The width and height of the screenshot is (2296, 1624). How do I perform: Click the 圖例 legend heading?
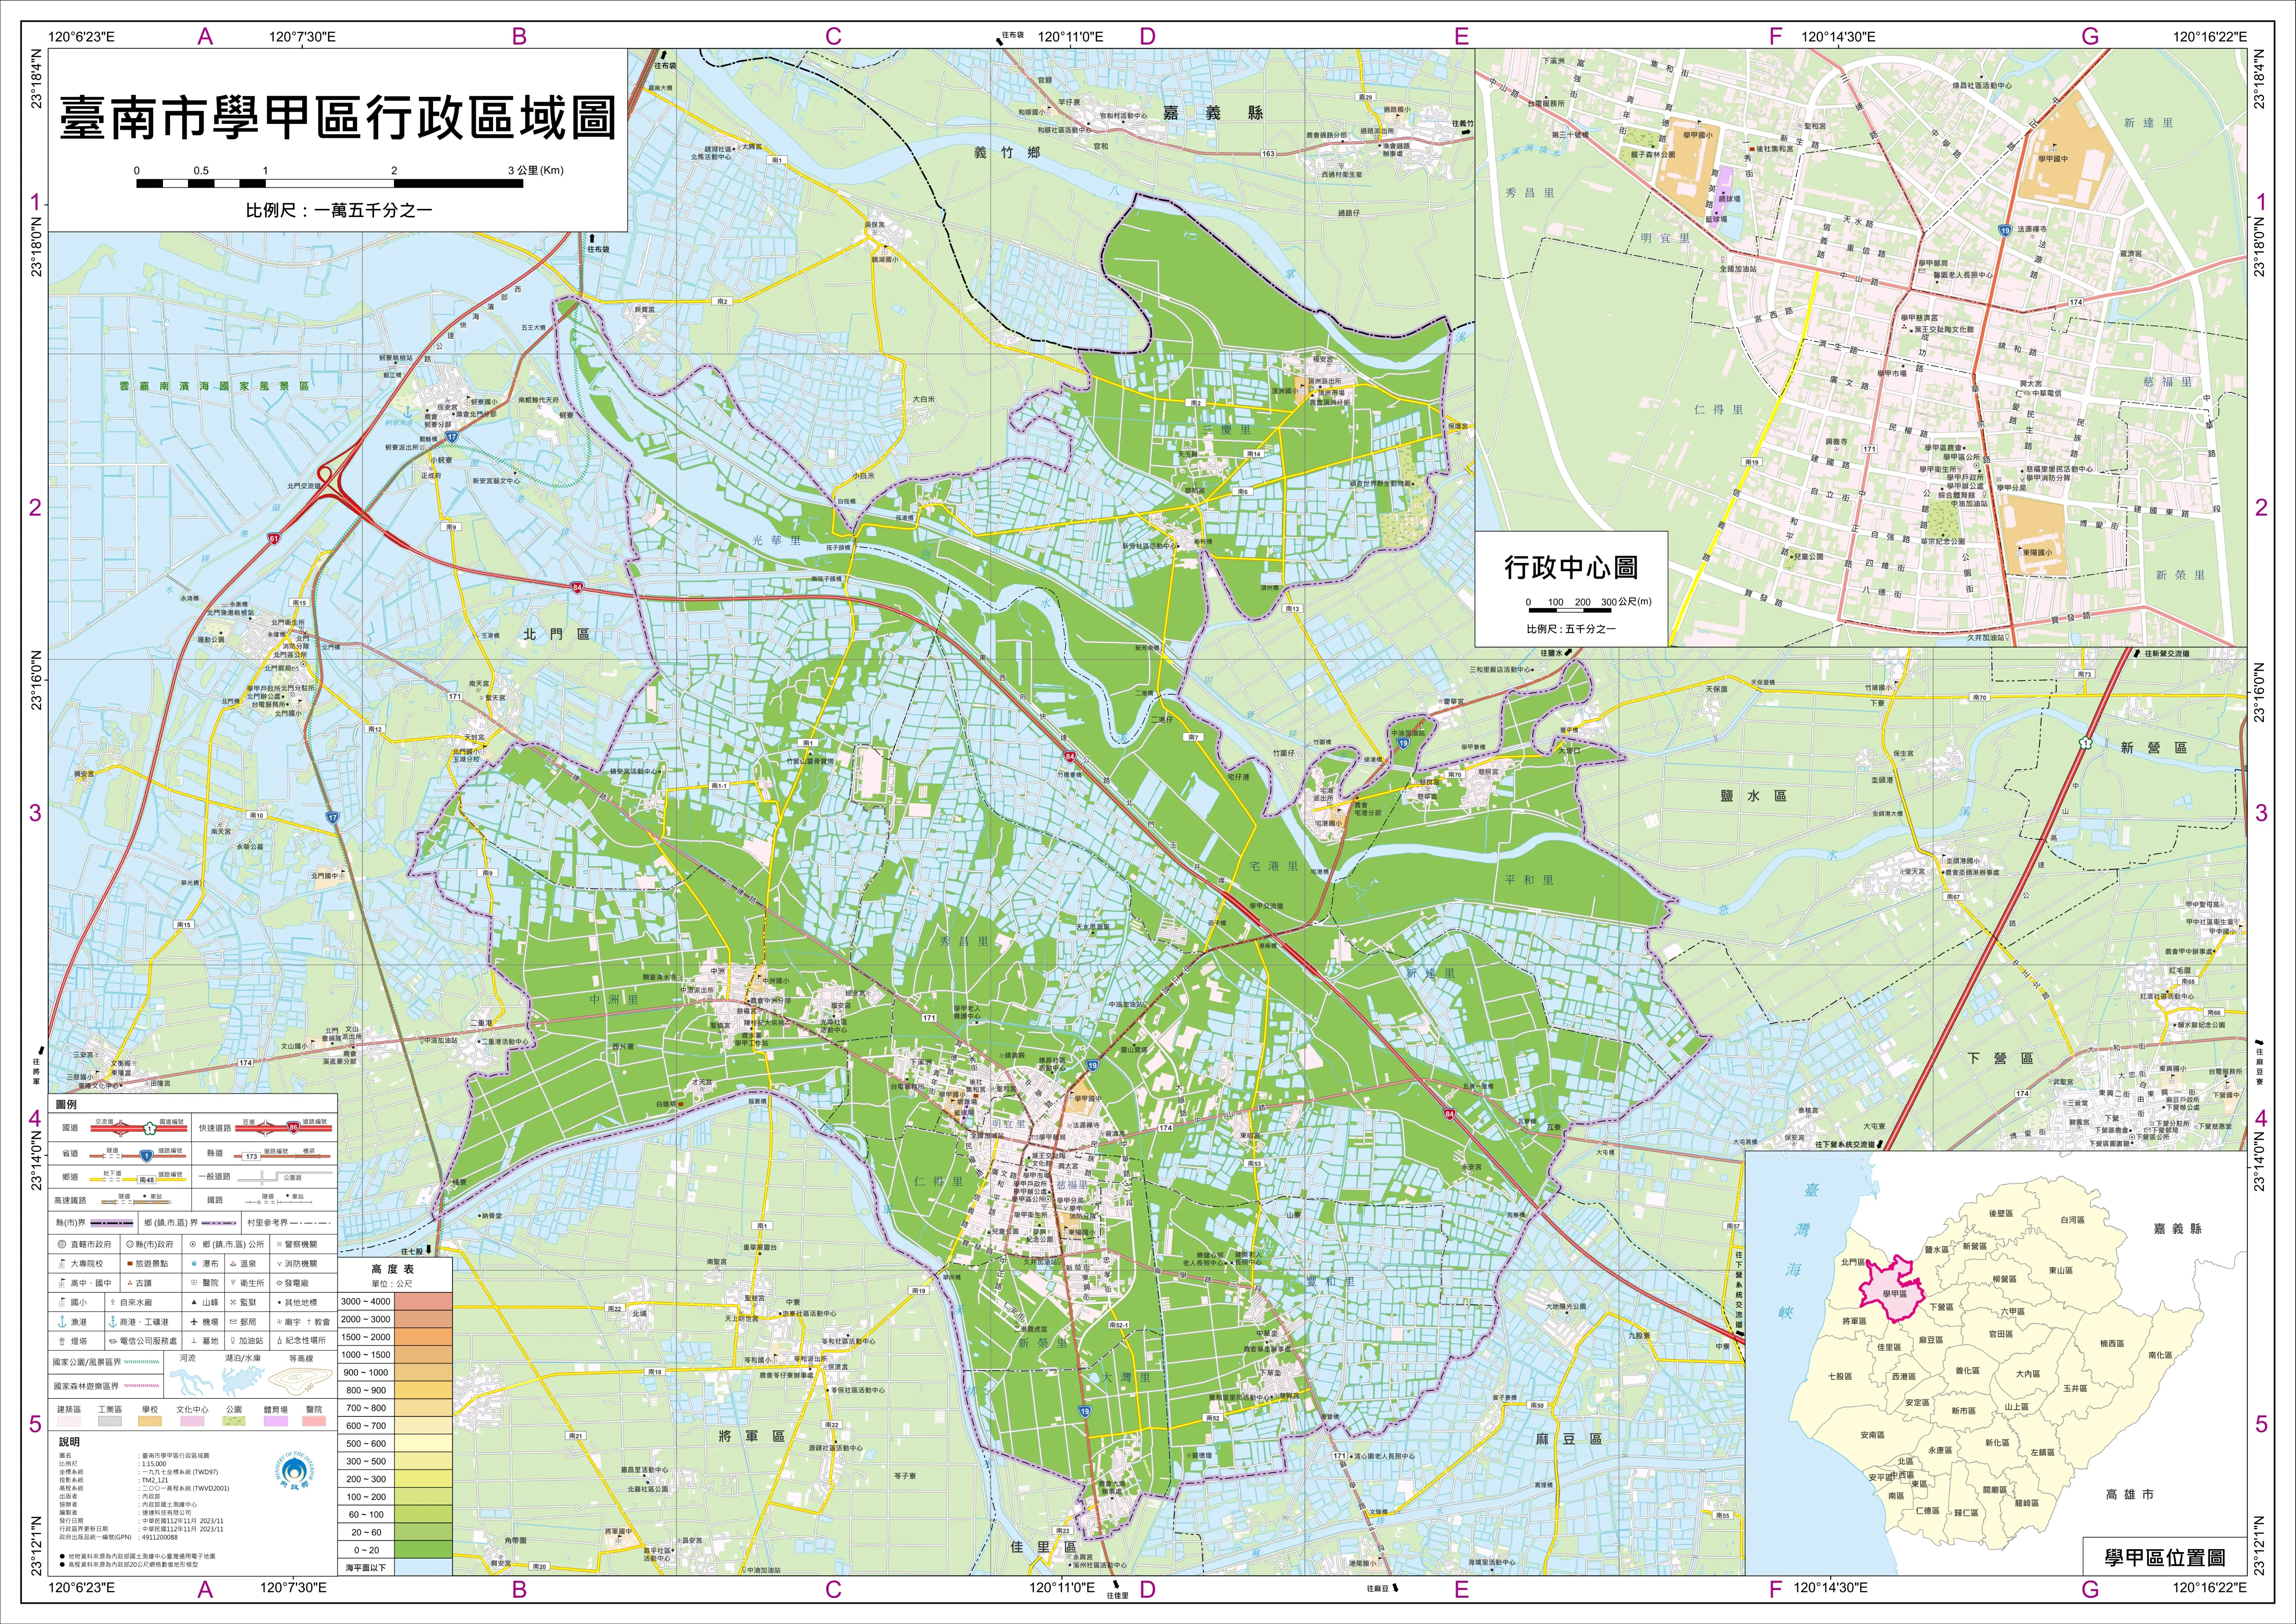(x=66, y=1105)
